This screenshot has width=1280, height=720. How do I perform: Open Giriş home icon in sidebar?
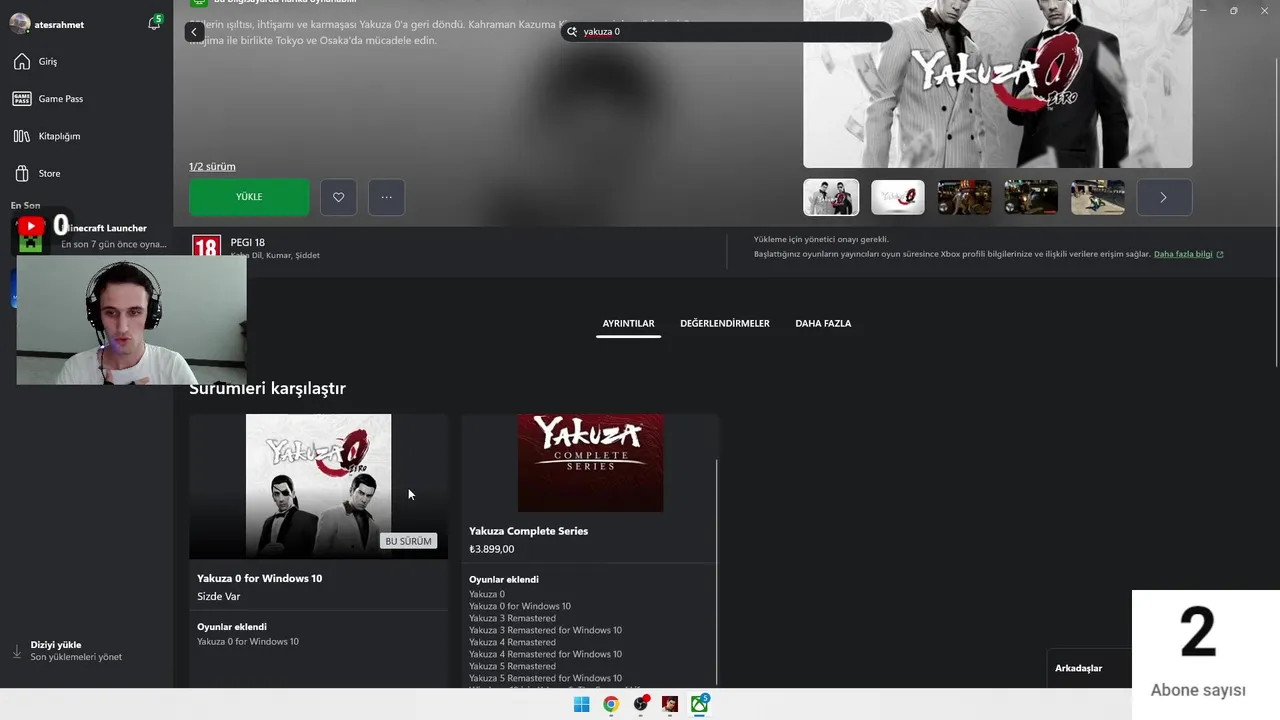[x=21, y=62]
